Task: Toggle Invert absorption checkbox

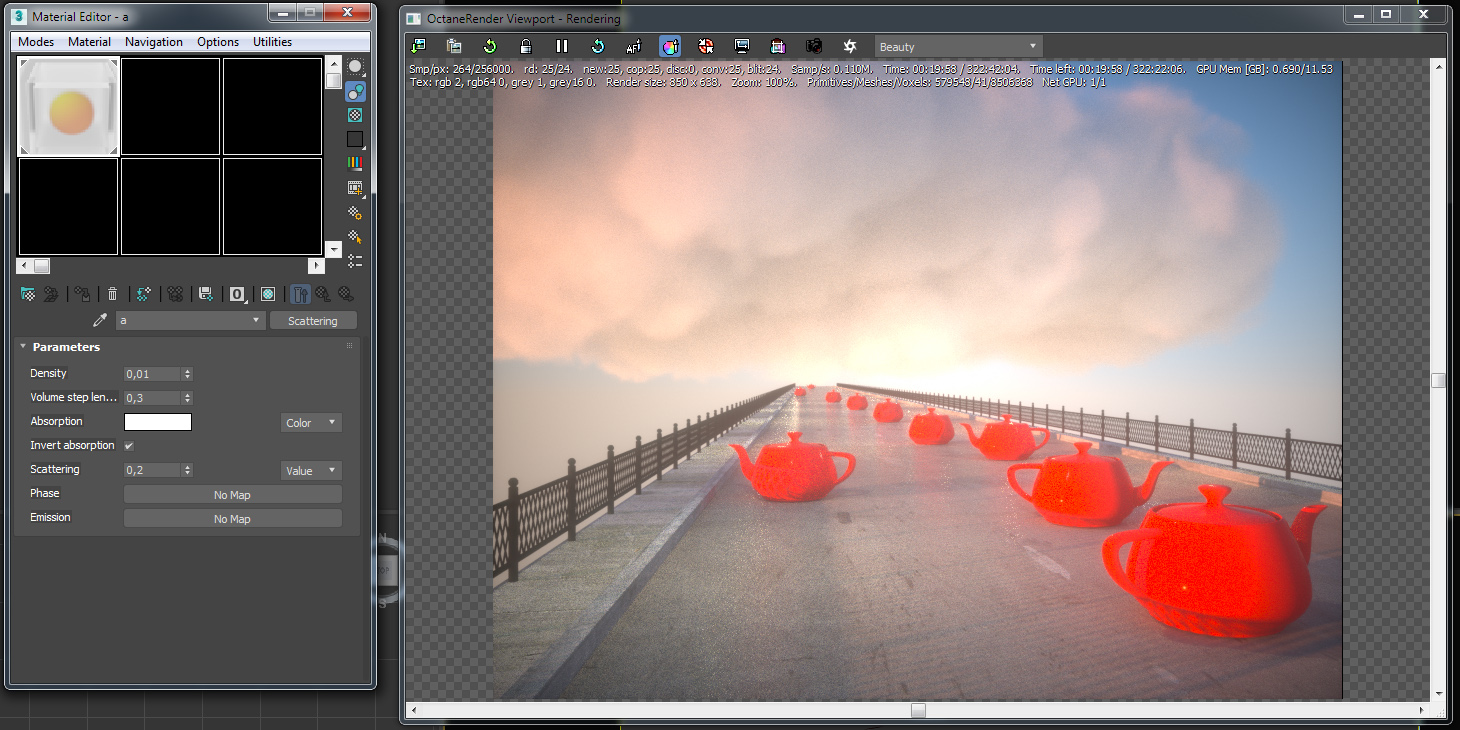Action: tap(128, 446)
